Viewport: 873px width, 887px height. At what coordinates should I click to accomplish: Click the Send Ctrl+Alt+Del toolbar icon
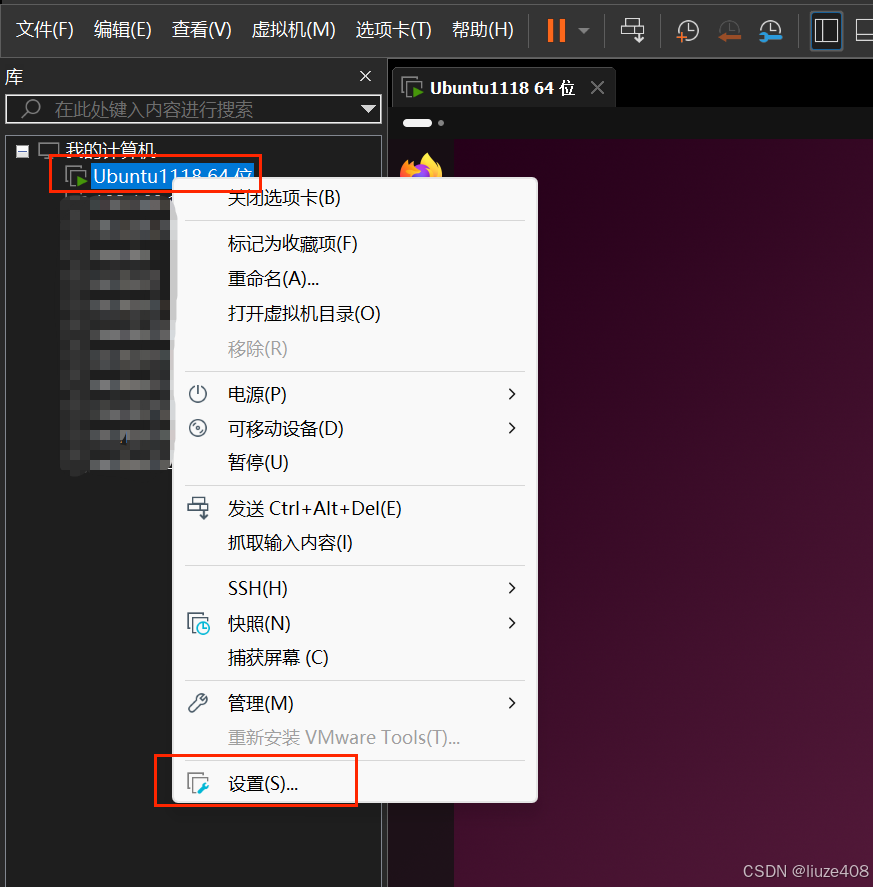[632, 30]
